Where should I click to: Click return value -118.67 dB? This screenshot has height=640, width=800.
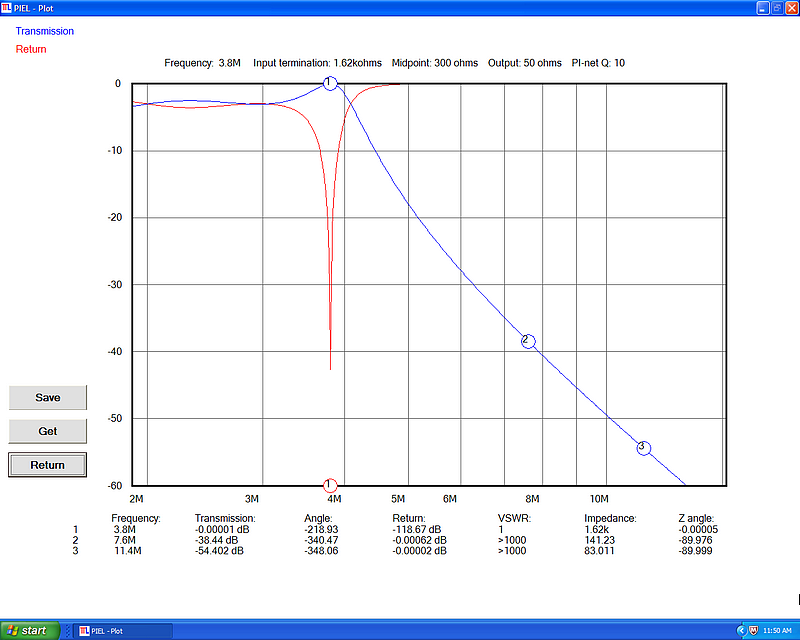pos(417,529)
